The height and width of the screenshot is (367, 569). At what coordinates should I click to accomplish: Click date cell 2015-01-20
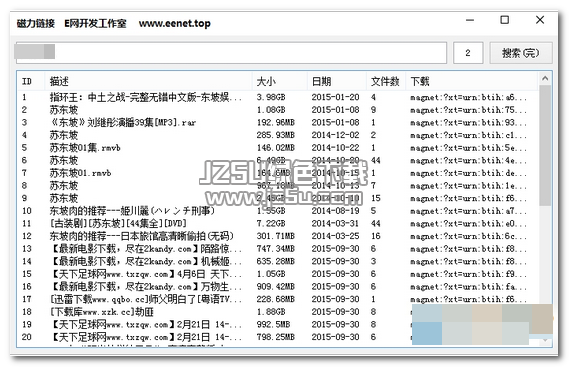(335, 97)
